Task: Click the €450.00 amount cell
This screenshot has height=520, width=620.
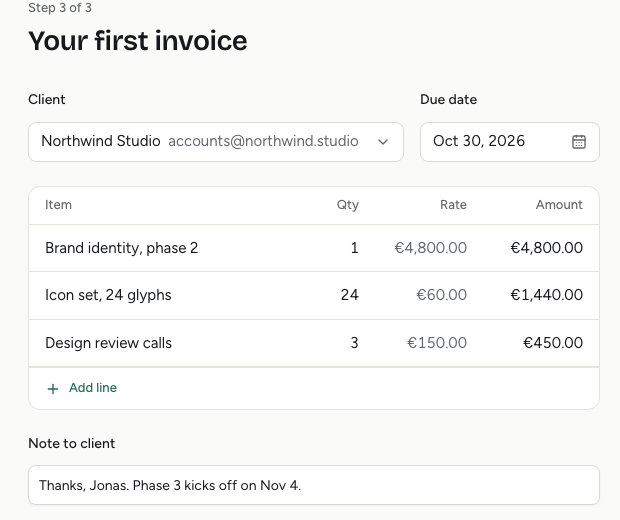Action: click(x=553, y=343)
